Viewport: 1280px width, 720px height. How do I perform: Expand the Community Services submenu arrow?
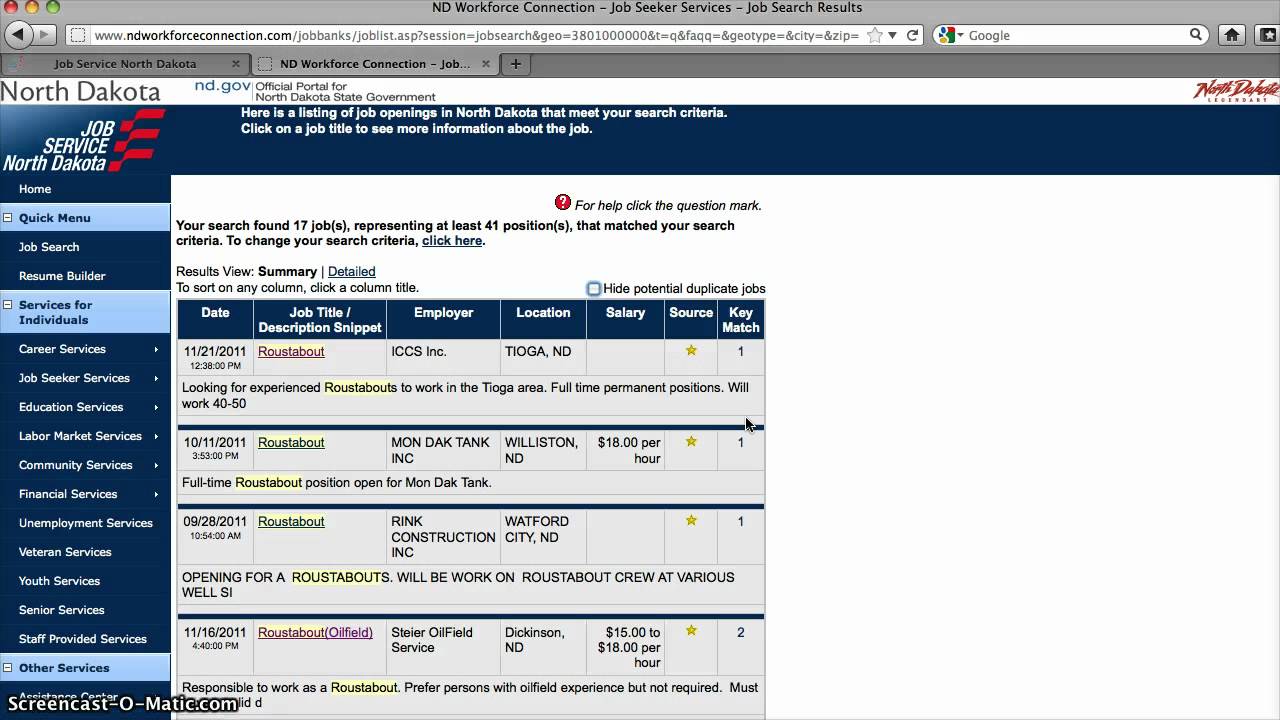coord(156,465)
